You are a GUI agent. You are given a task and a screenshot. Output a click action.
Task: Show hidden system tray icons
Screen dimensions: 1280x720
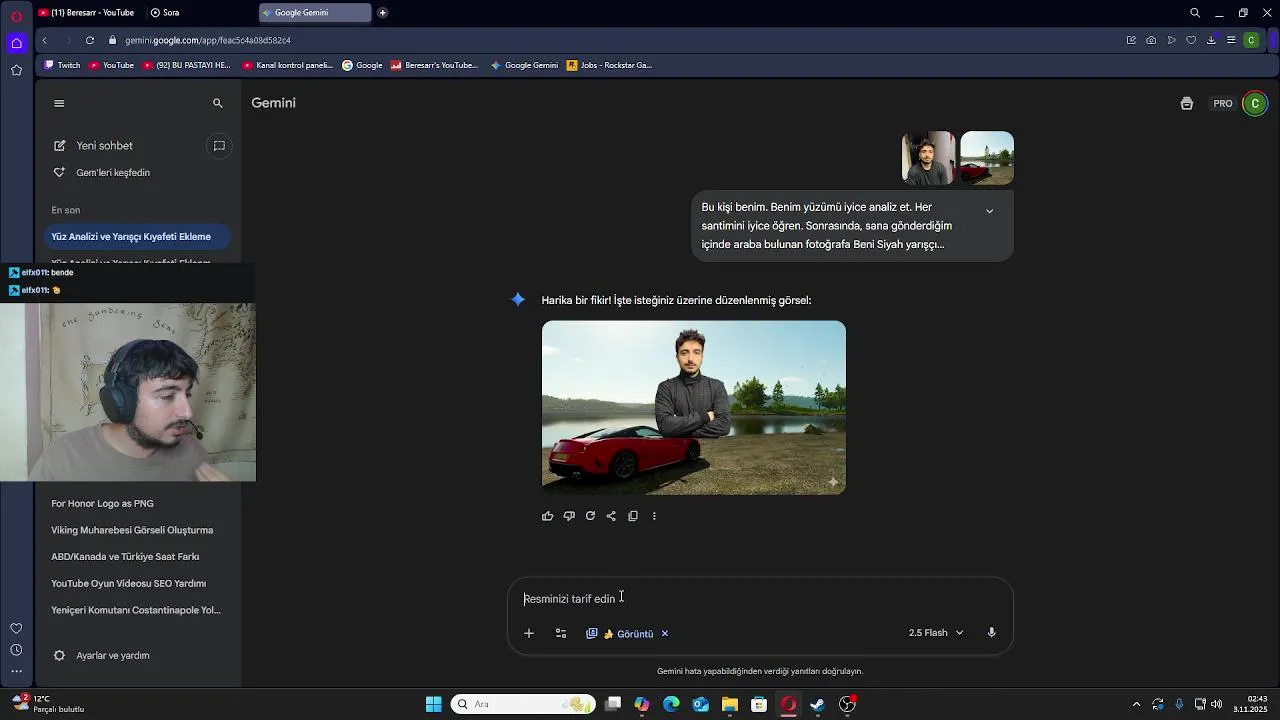tap(1135, 704)
